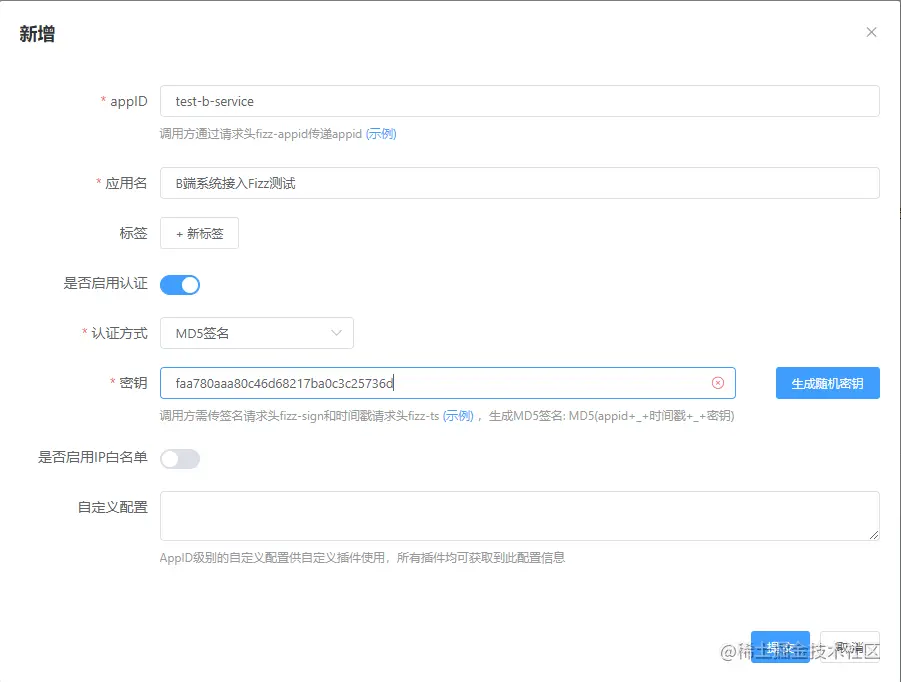Toggle the blue authentication switch
The width and height of the screenshot is (901, 682).
click(180, 284)
